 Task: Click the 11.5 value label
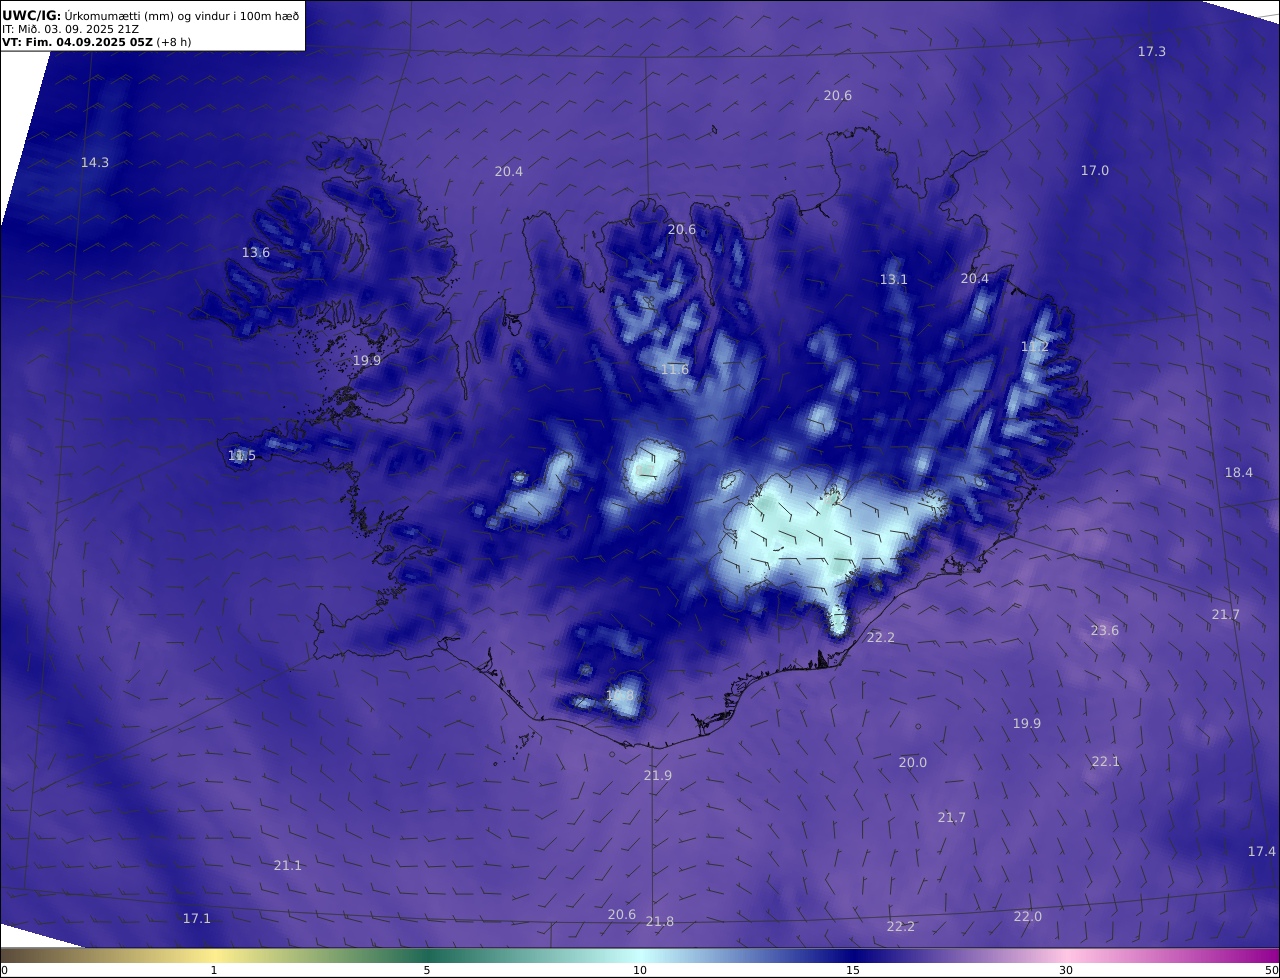point(242,456)
